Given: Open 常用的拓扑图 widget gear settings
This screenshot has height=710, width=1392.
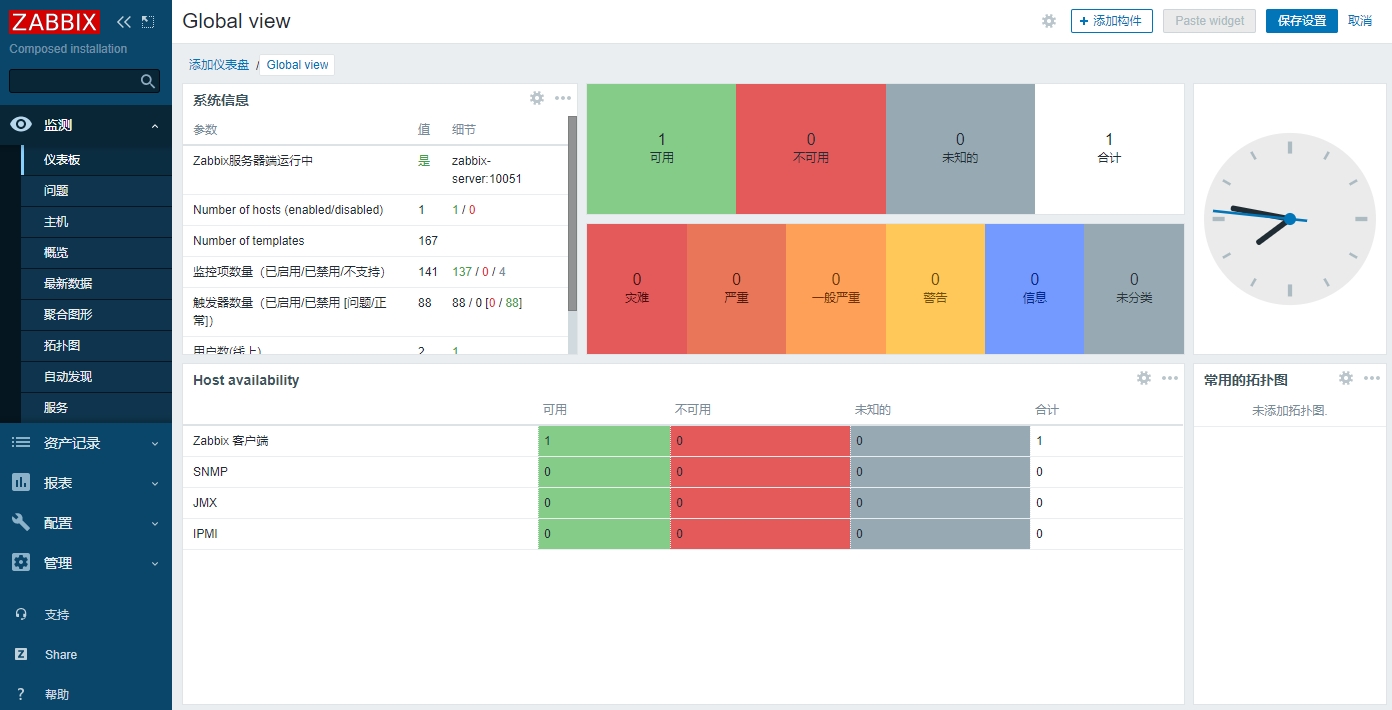Looking at the screenshot, I should coord(1346,378).
